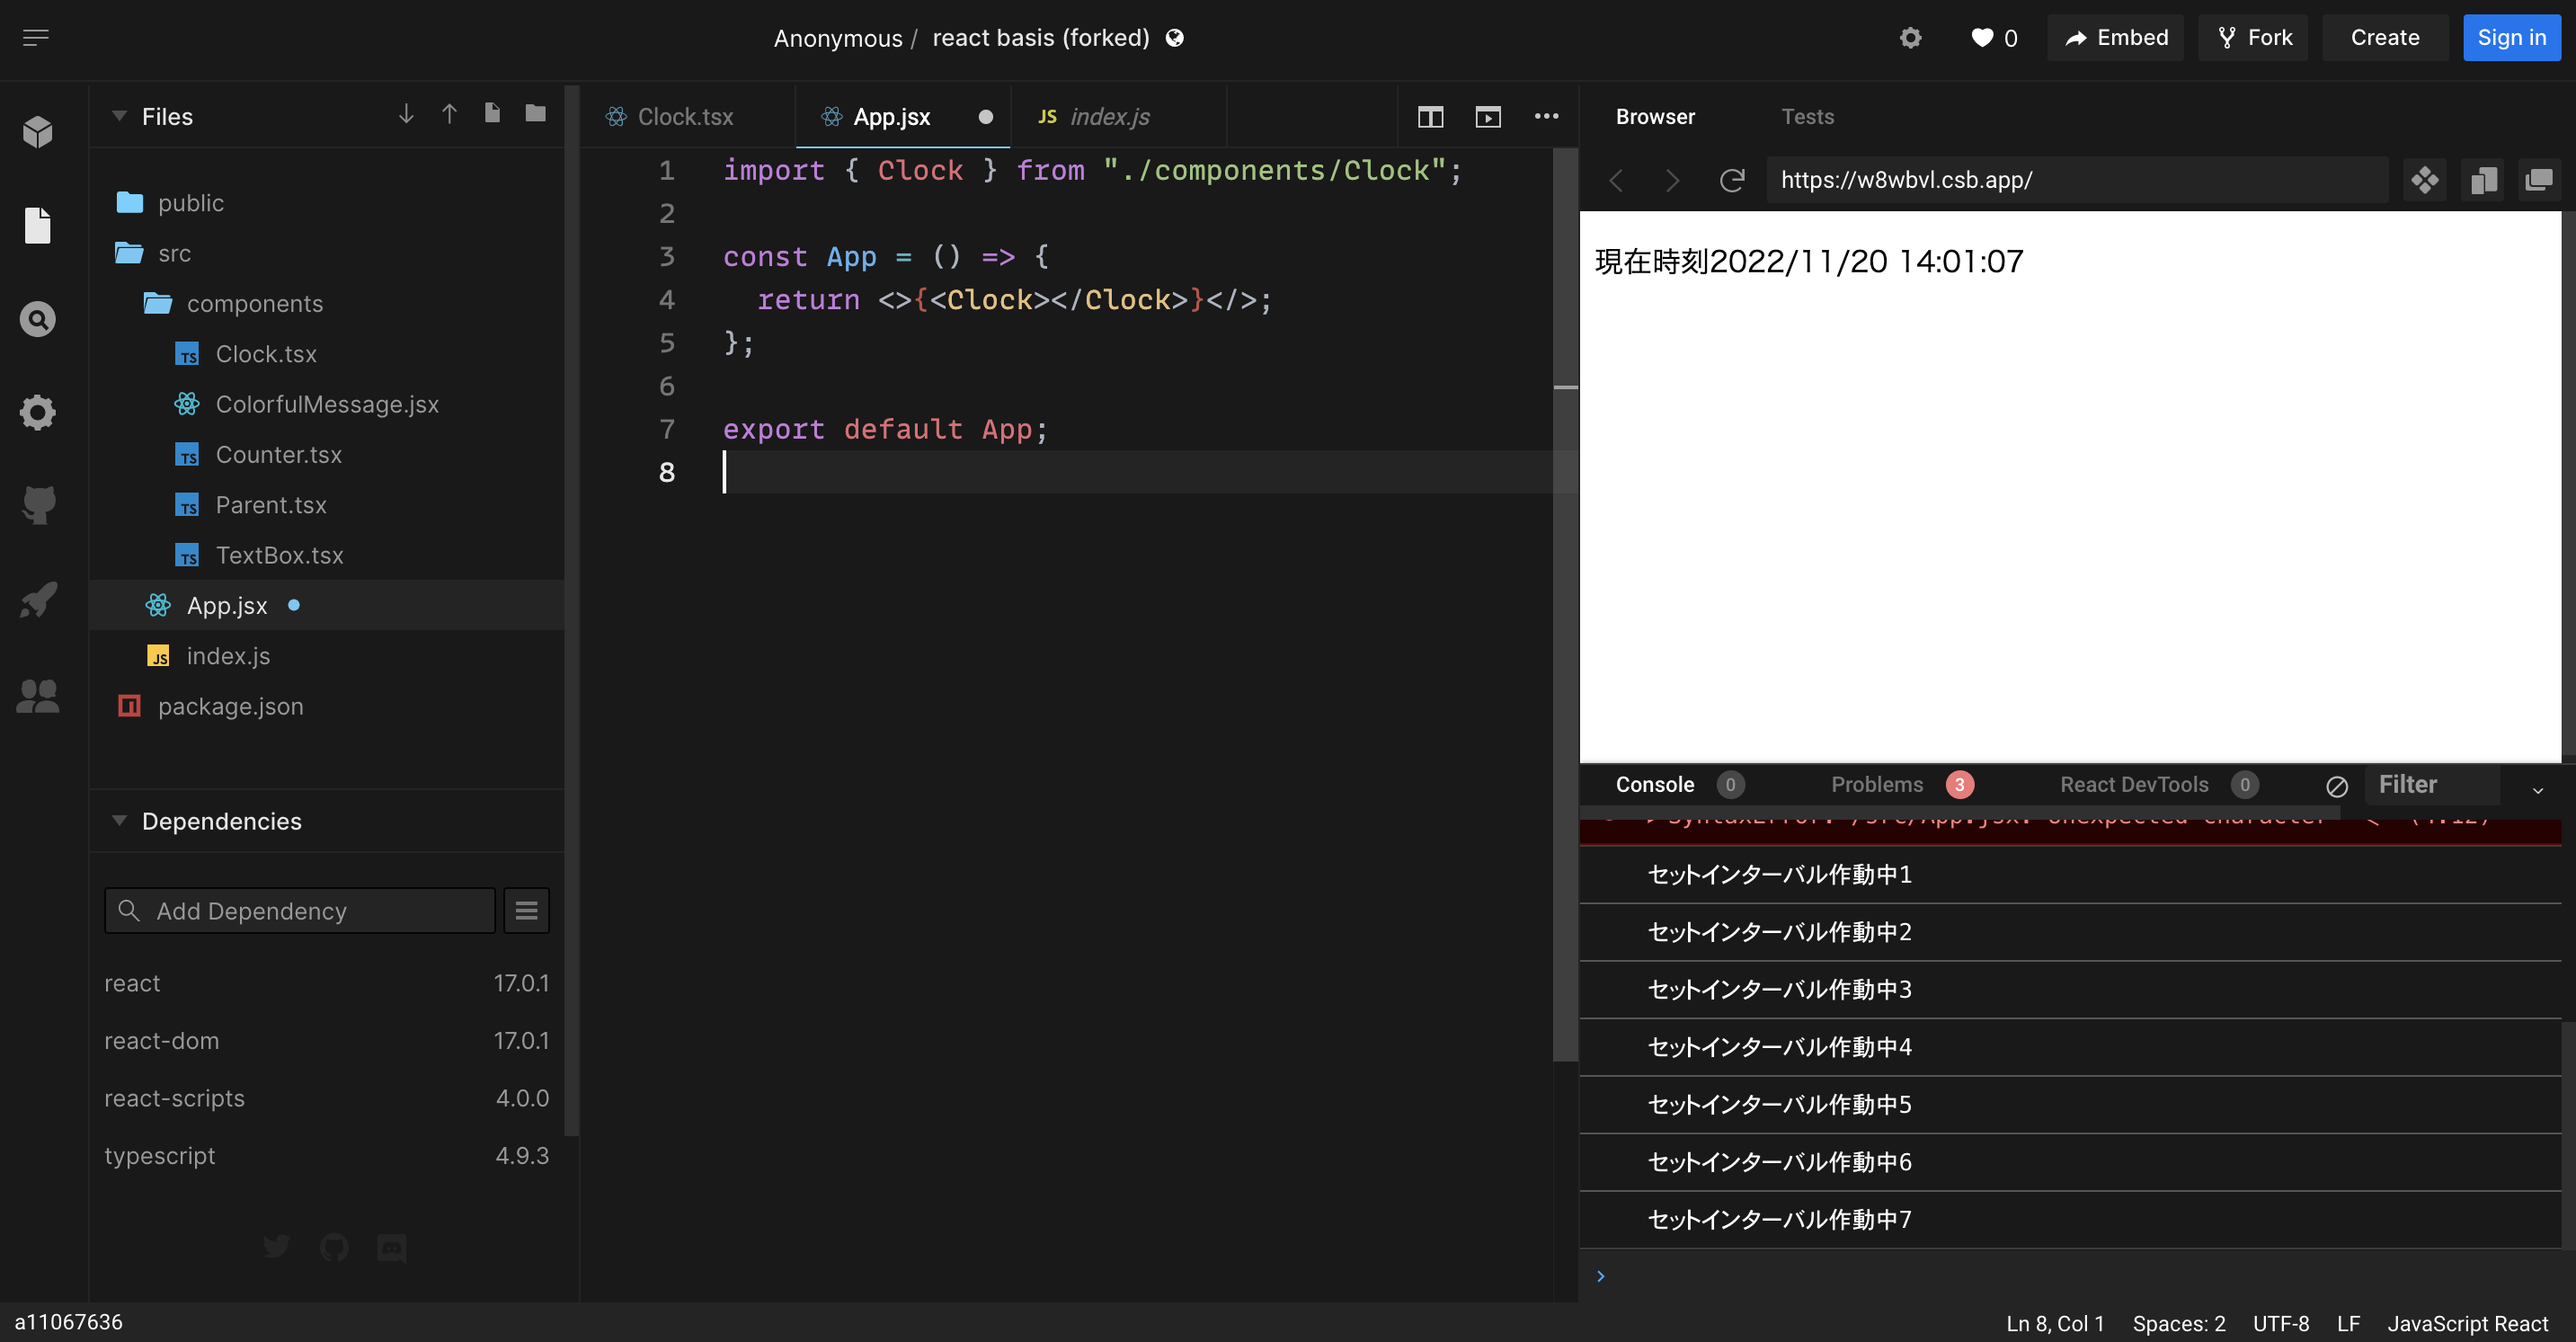Switch to the Tests tab

pyautogui.click(x=1807, y=116)
